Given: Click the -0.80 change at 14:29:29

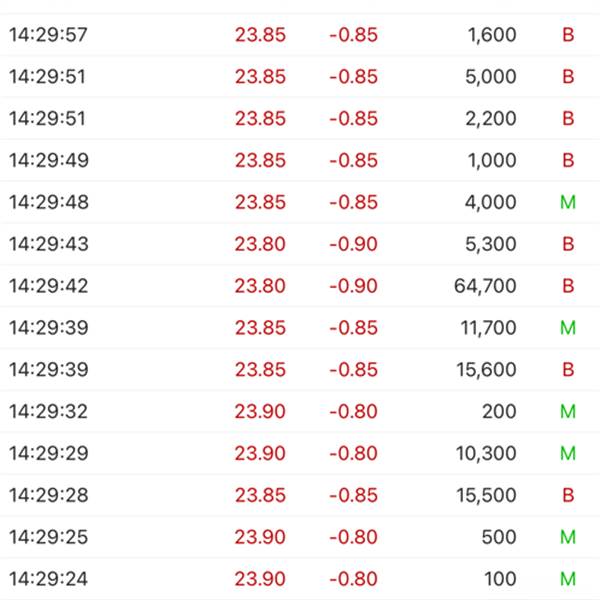Looking at the screenshot, I should click(x=353, y=454).
